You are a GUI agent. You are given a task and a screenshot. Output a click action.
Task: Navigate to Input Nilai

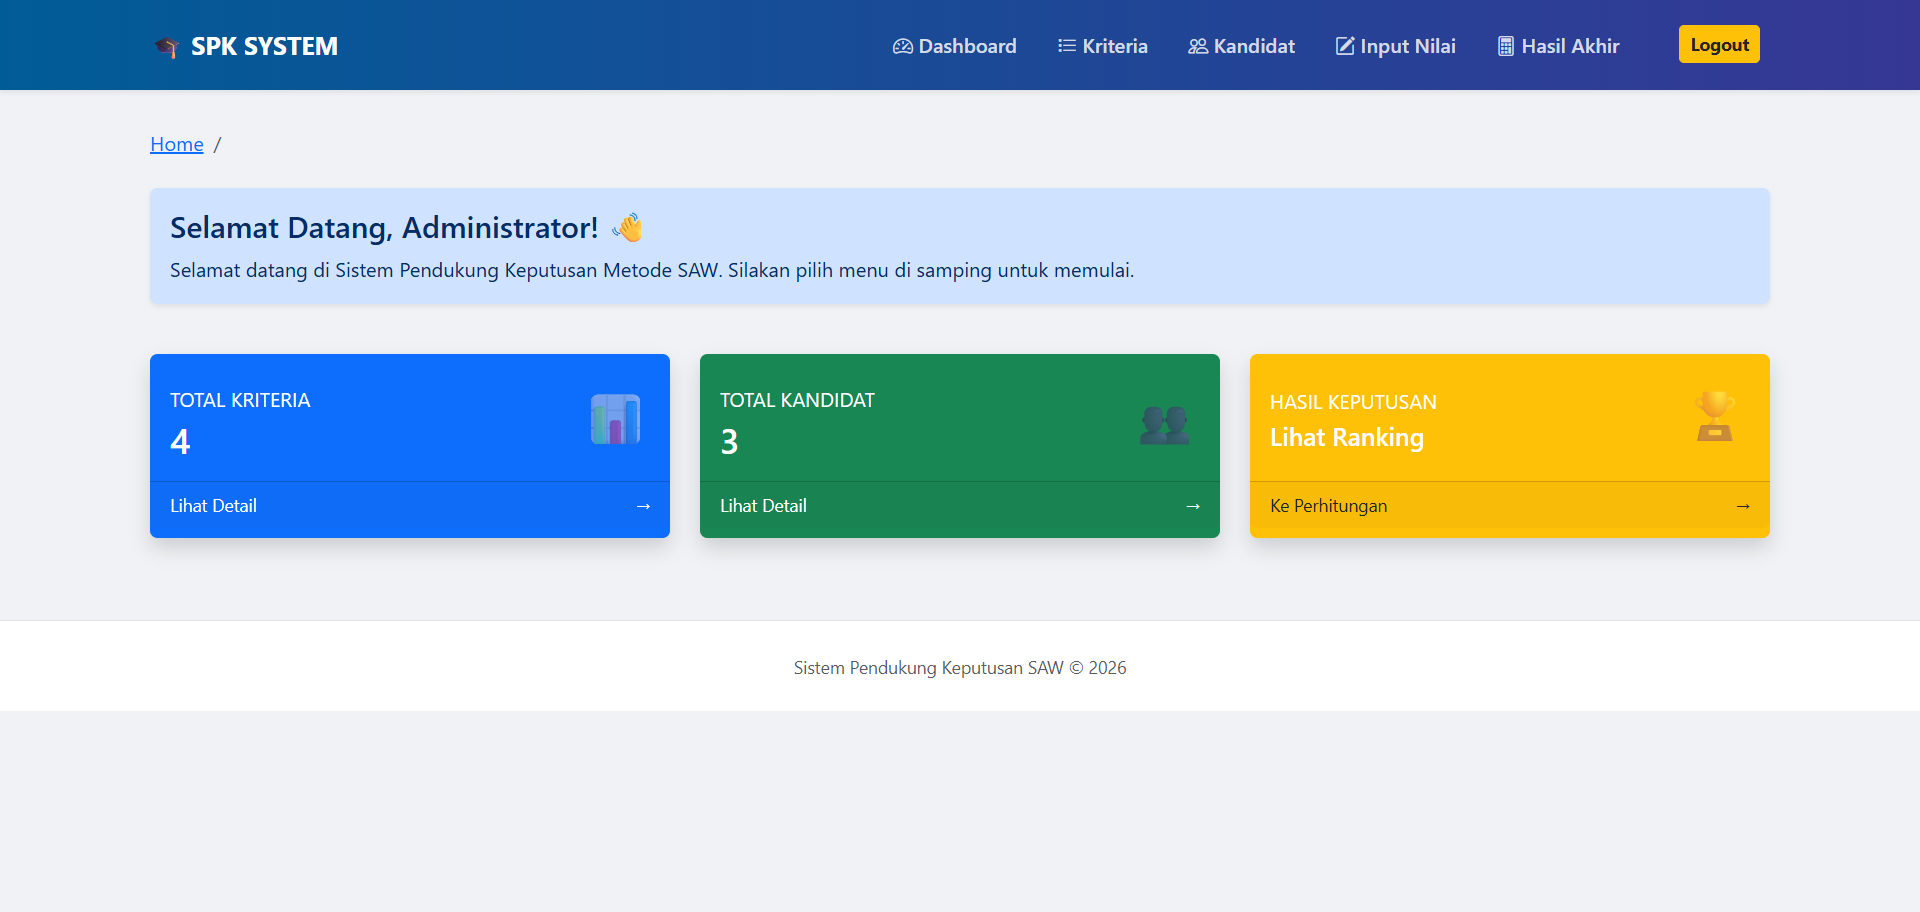pyautogui.click(x=1396, y=46)
